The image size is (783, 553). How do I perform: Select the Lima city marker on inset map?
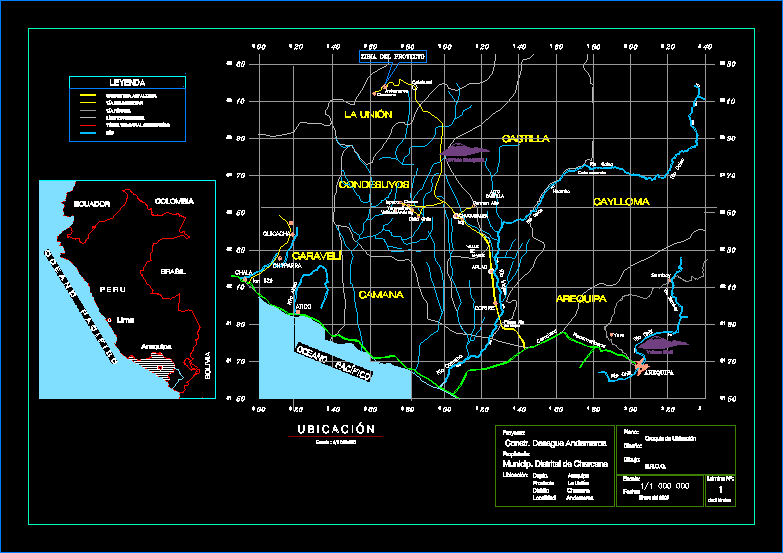point(110,320)
